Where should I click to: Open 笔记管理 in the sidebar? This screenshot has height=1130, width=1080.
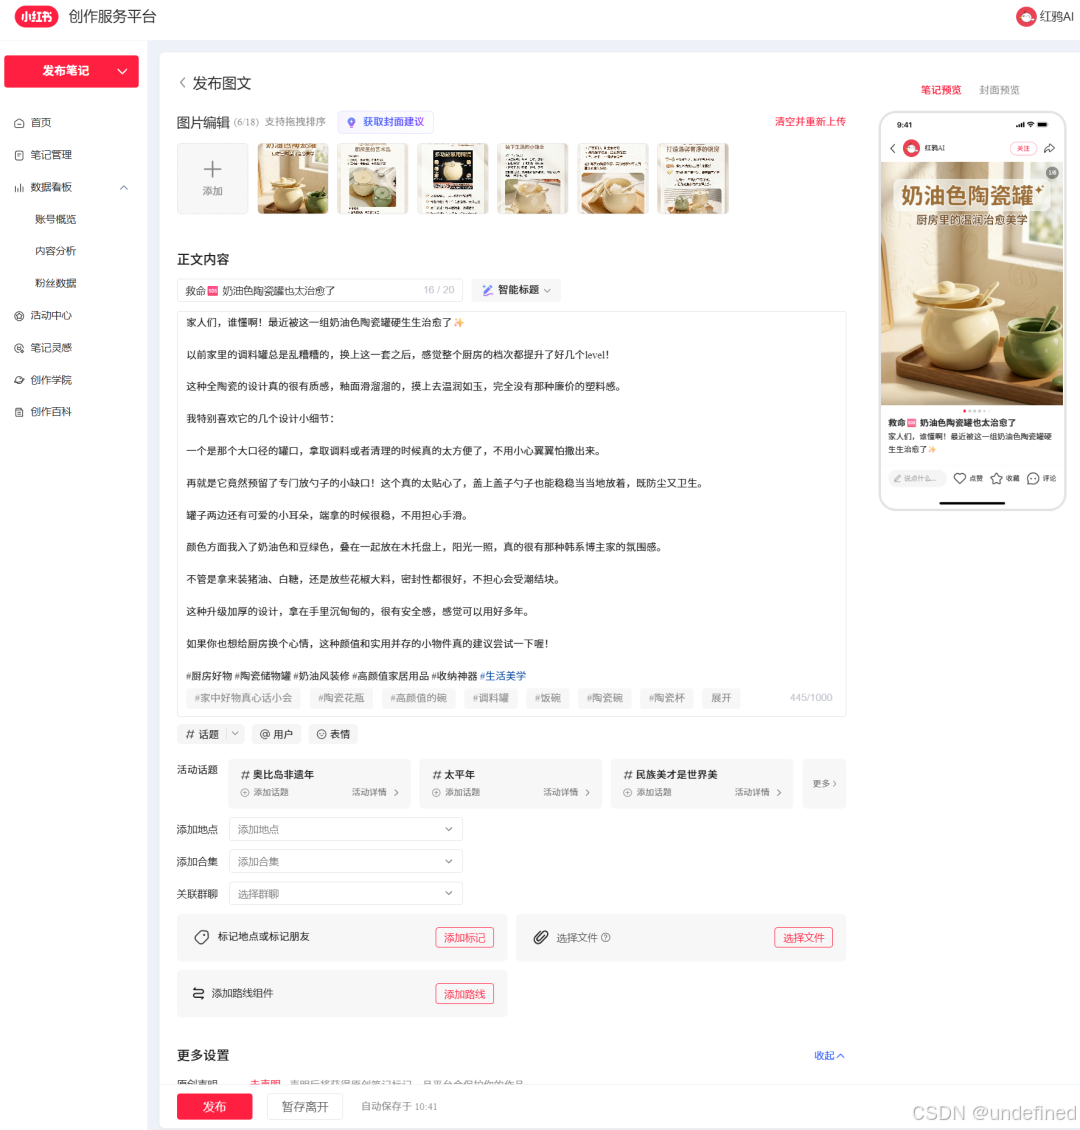[x=51, y=155]
